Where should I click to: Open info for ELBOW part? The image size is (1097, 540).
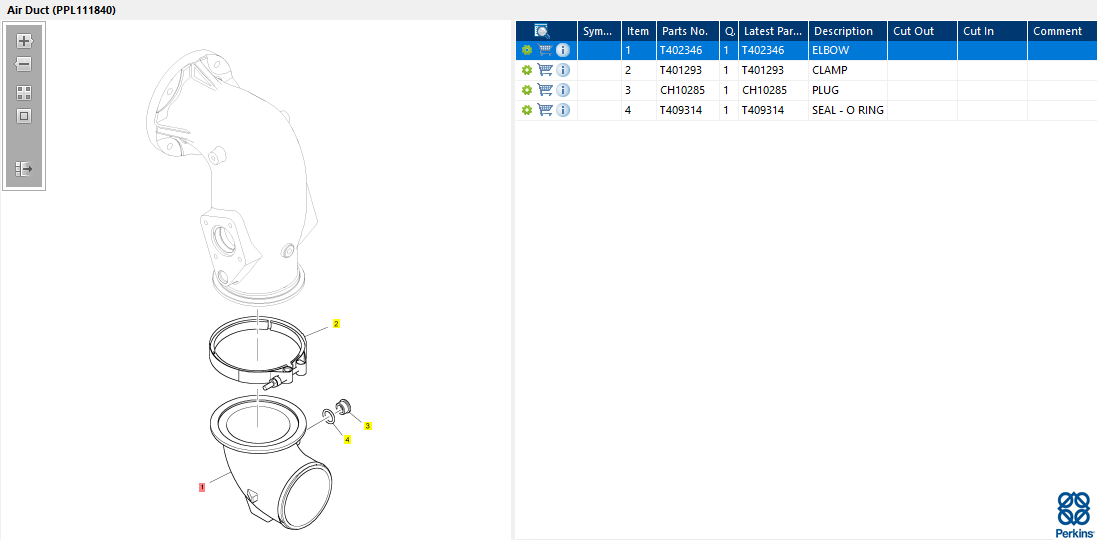pyautogui.click(x=563, y=50)
